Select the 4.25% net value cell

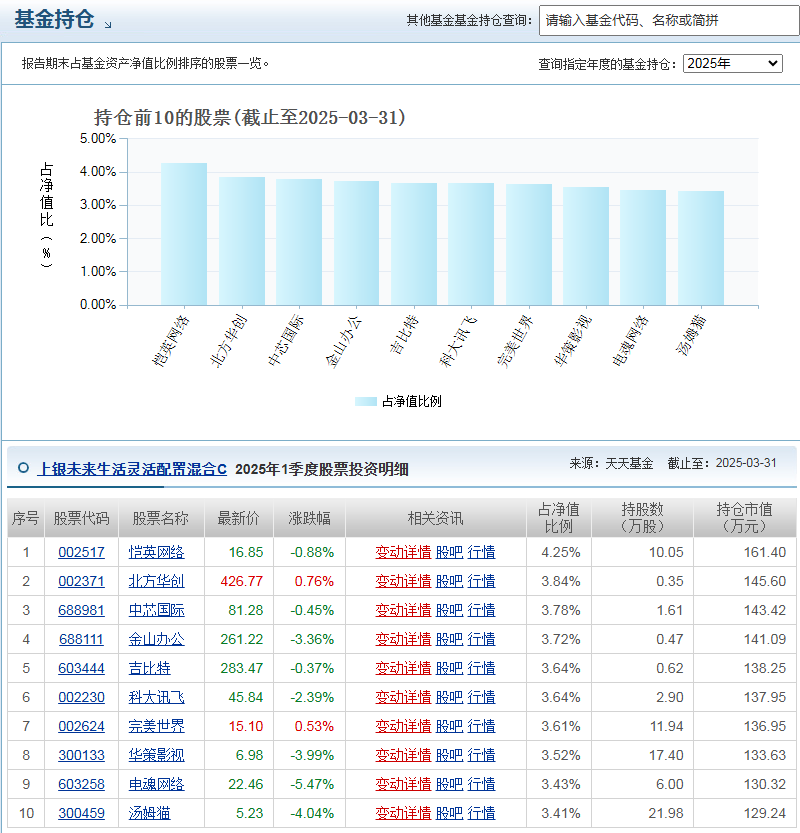point(560,552)
